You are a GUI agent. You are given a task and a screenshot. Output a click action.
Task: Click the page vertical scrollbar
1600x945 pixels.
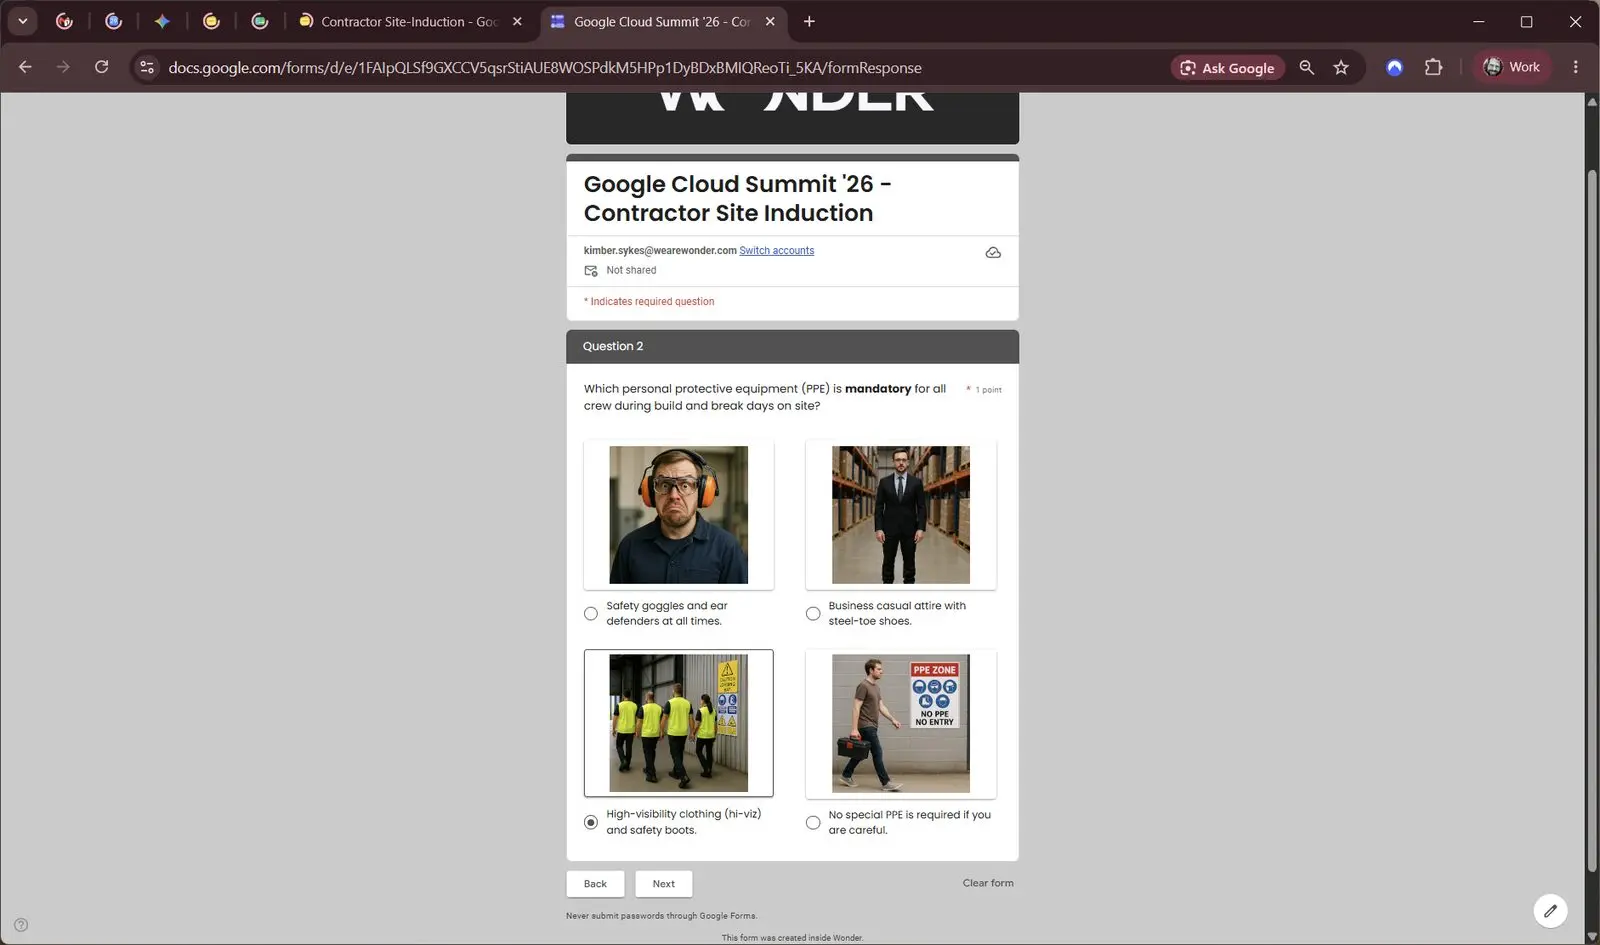[1592, 520]
